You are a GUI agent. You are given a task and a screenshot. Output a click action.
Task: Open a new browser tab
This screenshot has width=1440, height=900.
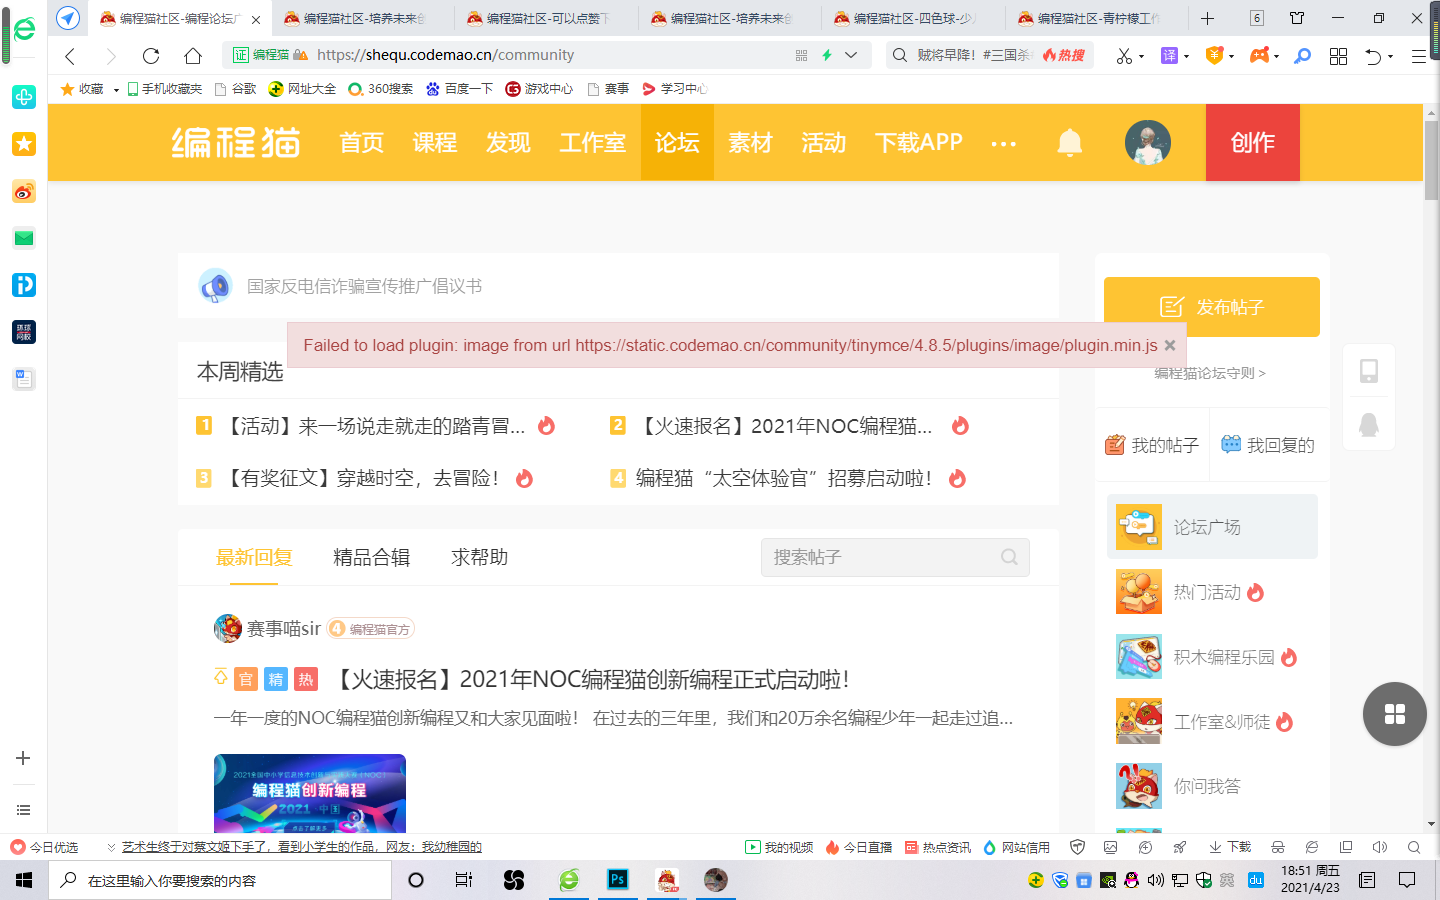[x=1207, y=18]
